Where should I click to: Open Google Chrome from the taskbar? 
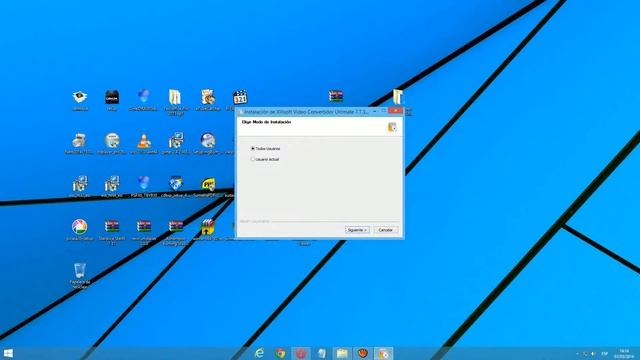tap(280, 353)
